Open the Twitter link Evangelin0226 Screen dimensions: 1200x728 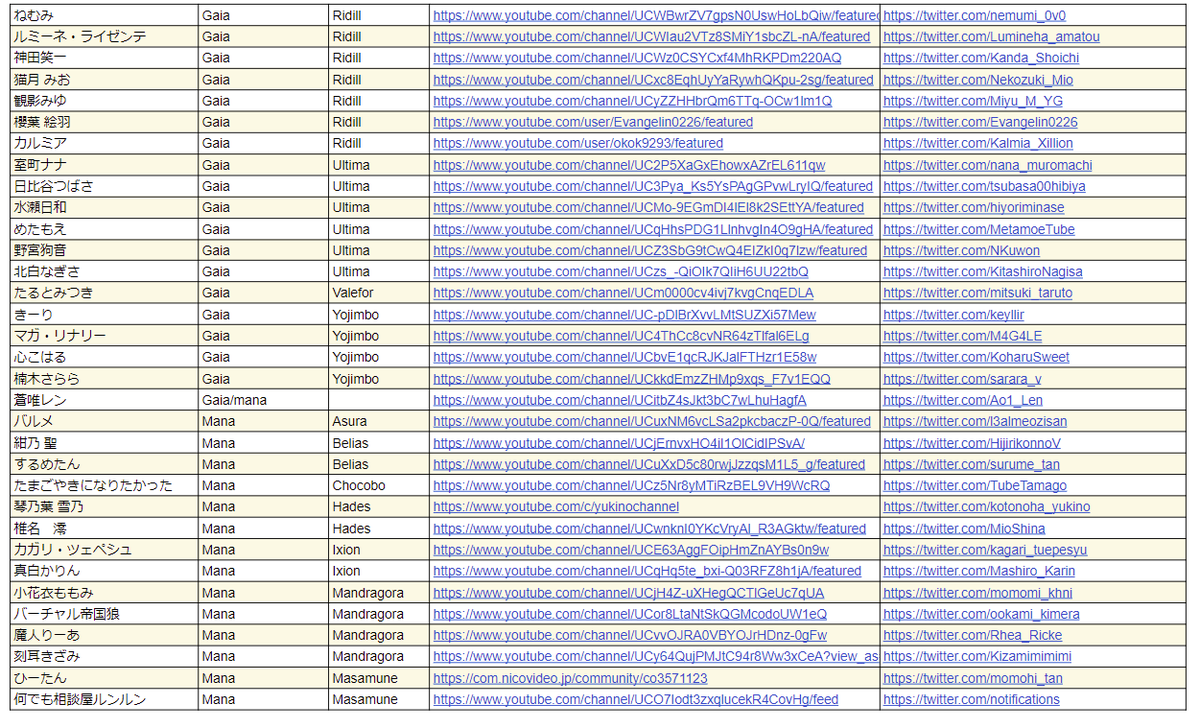pos(981,122)
